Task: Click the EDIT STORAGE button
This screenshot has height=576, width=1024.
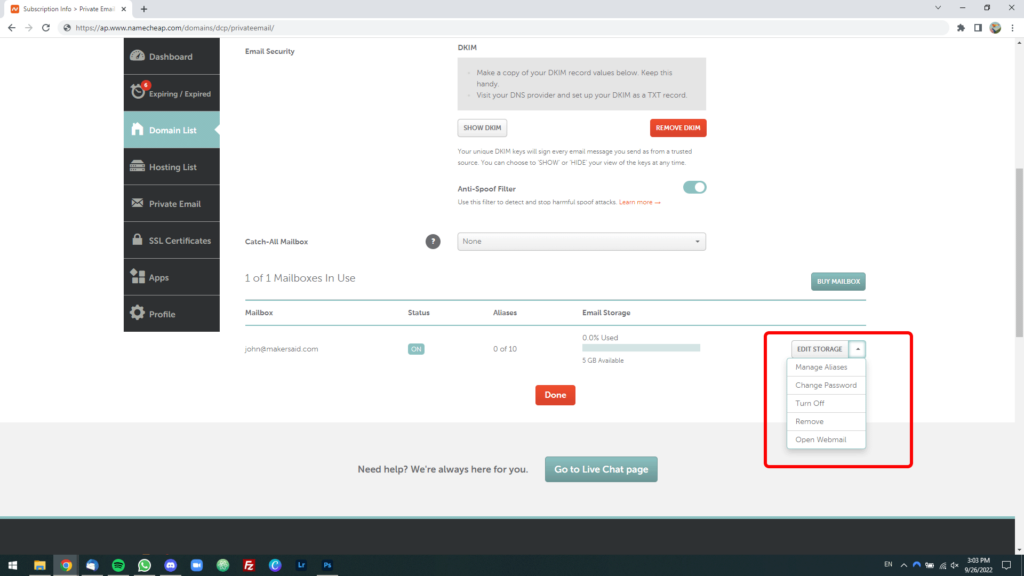Action: (820, 349)
